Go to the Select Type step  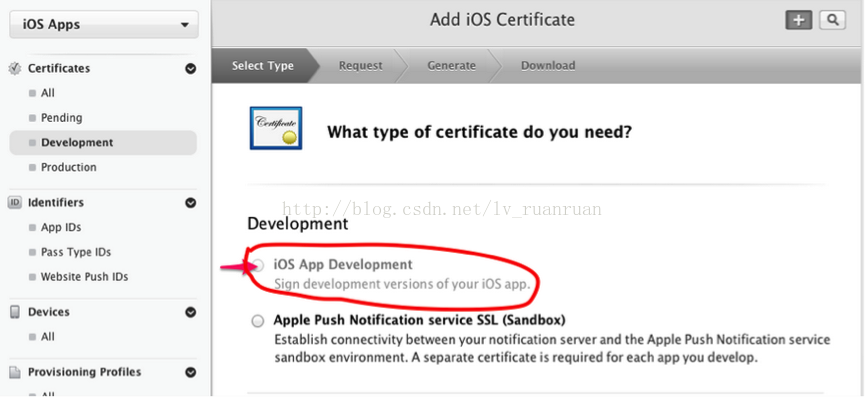[263, 66]
